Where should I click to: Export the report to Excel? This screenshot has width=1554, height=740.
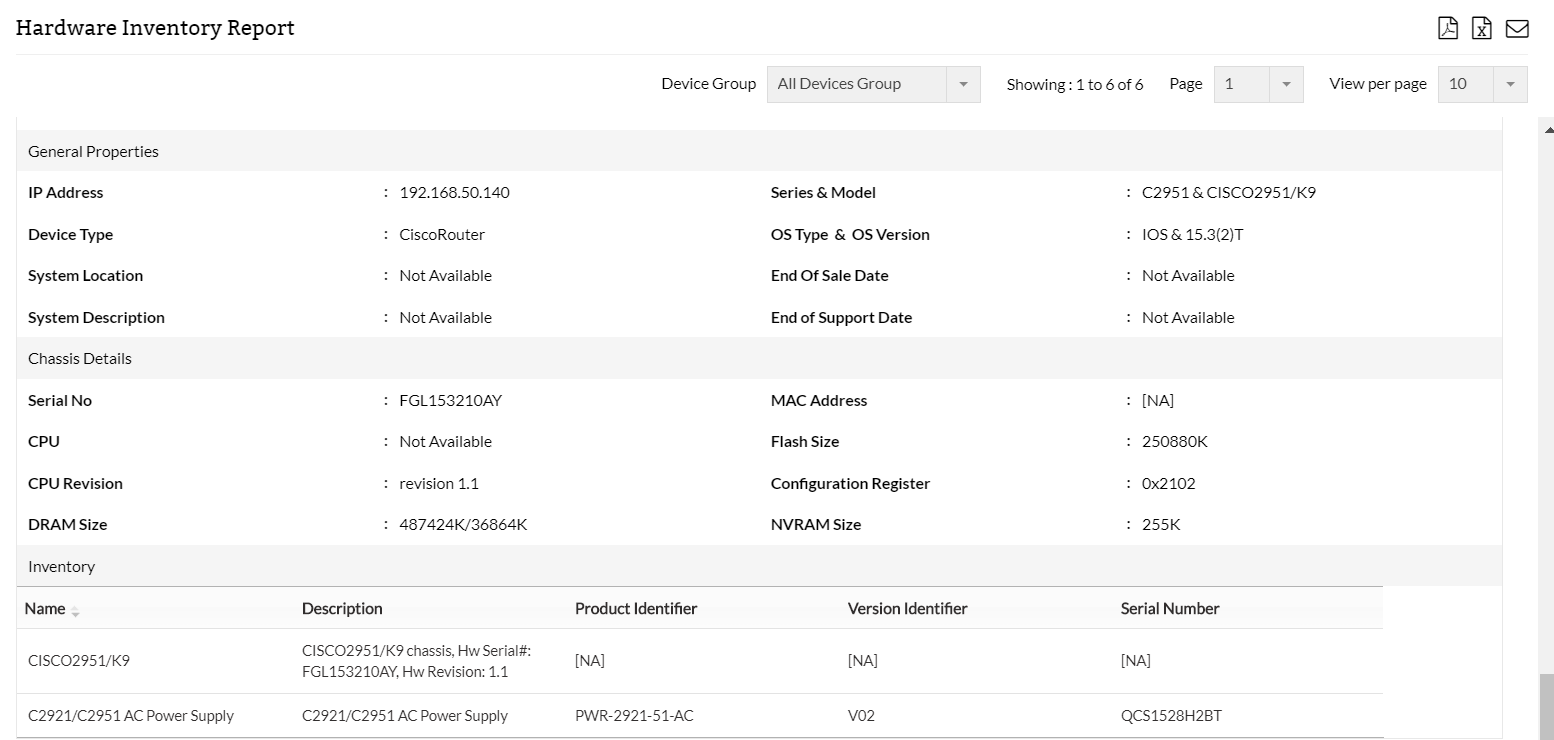click(1482, 28)
